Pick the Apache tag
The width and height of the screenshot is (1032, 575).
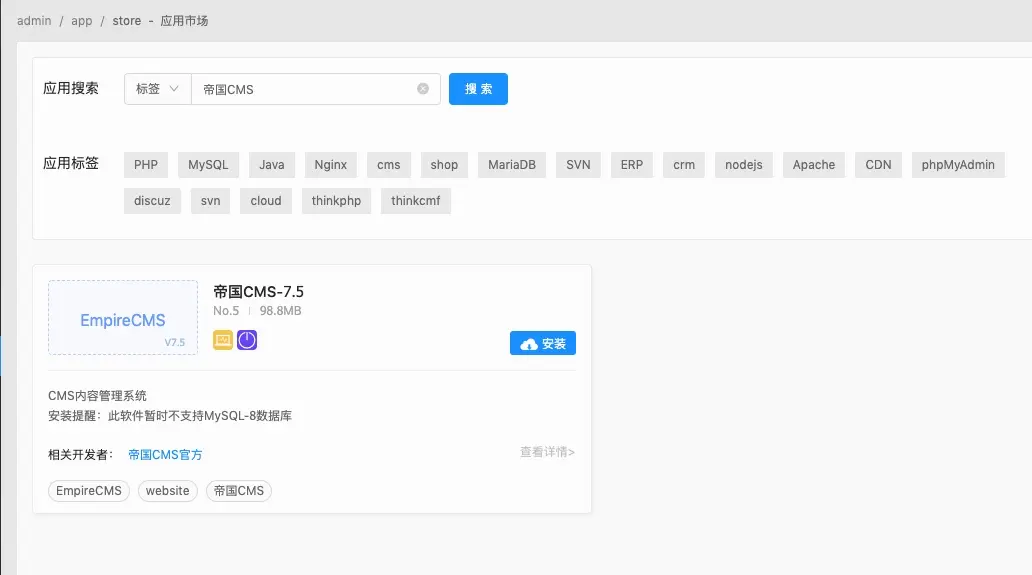pyautogui.click(x=813, y=164)
